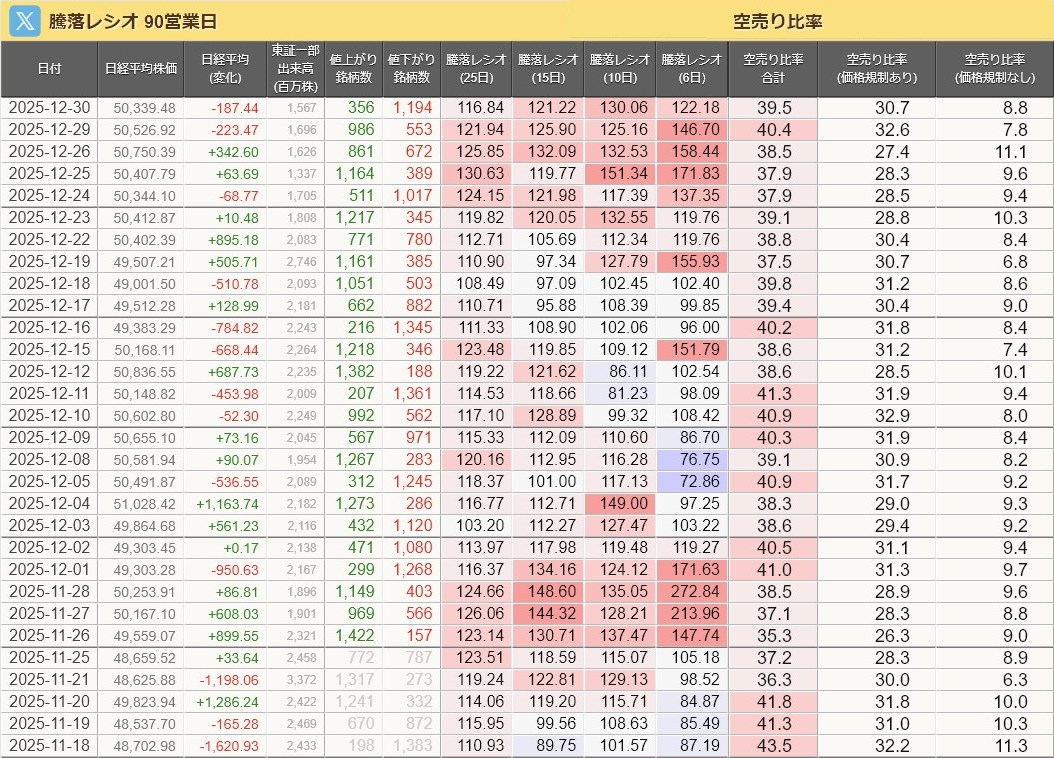Select the 騰落レシオ(25日) column header
The width and height of the screenshot is (1054, 758).
[476, 68]
